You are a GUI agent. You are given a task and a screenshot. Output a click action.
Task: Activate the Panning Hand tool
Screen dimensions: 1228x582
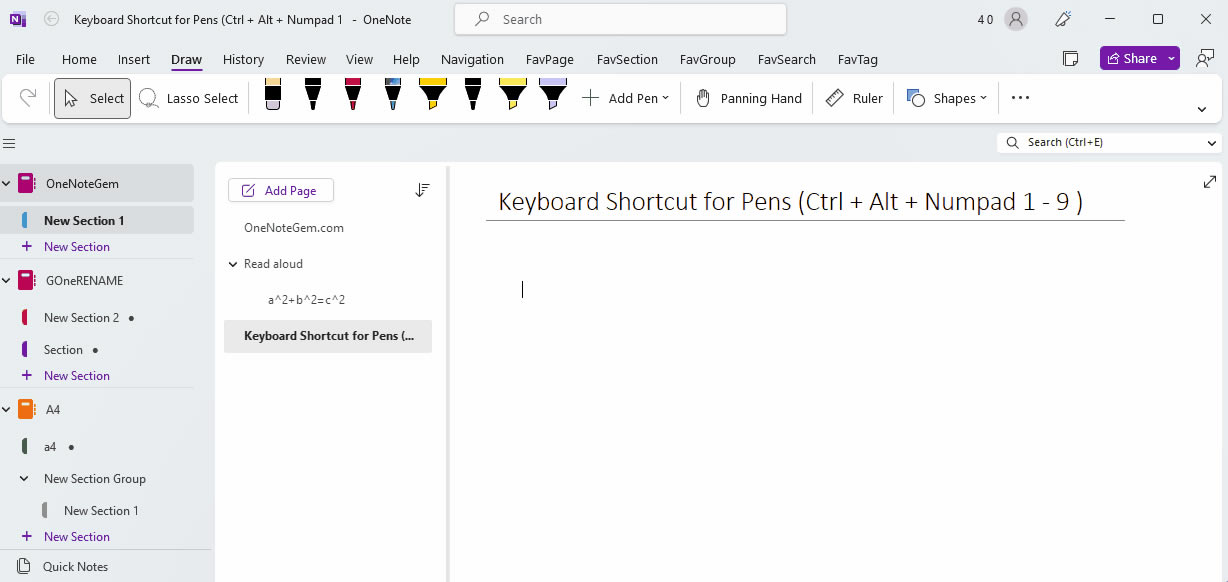pyautogui.click(x=747, y=97)
